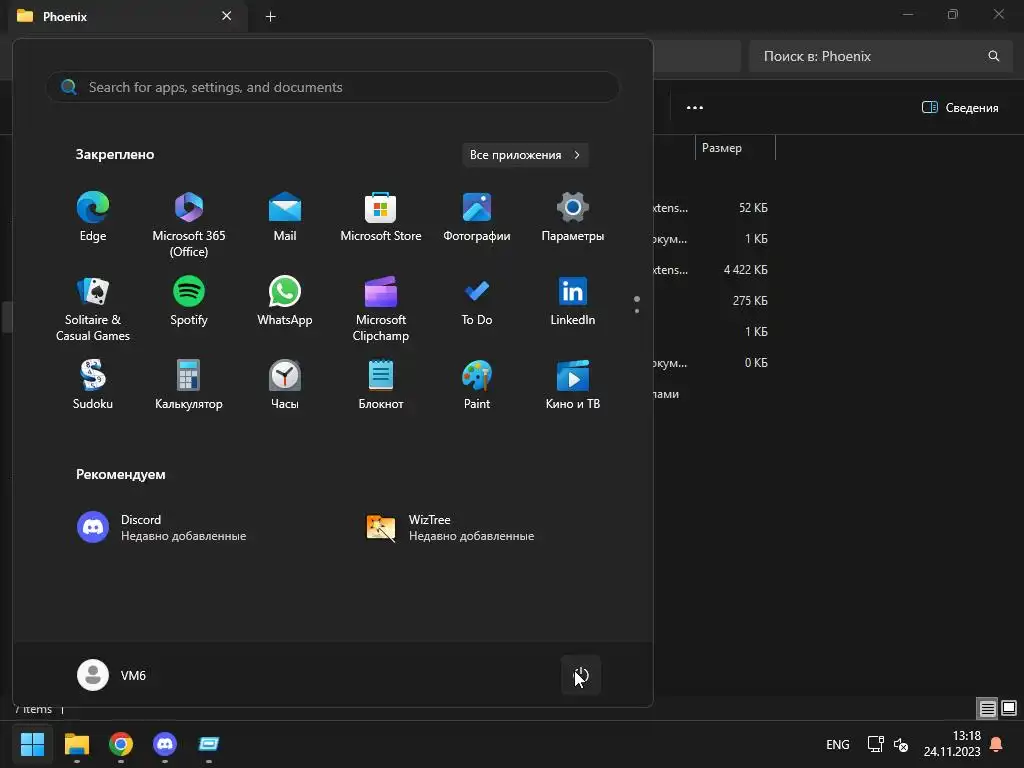Open the Фотографии app

pyautogui.click(x=477, y=217)
